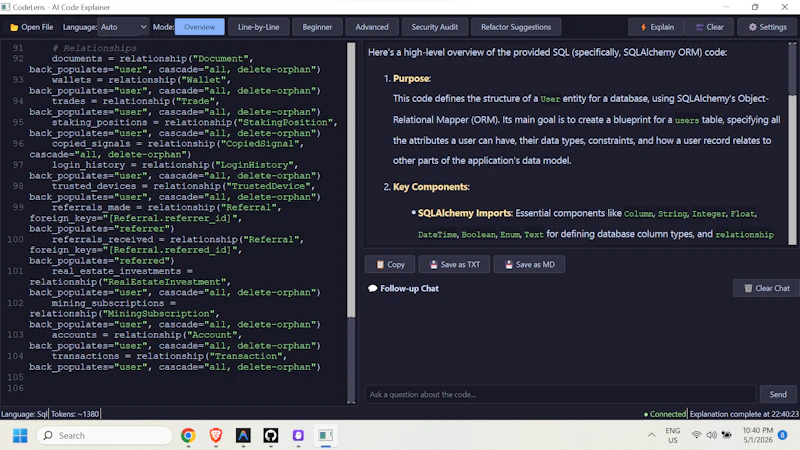The image size is (800, 450).
Task: Click 'accounts = relationship' on line 103
Action: click(116, 335)
